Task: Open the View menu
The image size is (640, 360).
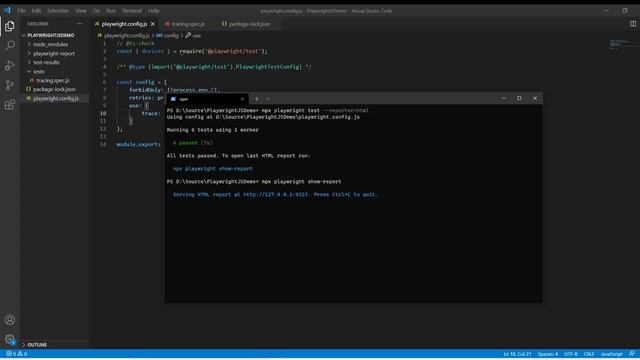Action: pyautogui.click(x=81, y=11)
